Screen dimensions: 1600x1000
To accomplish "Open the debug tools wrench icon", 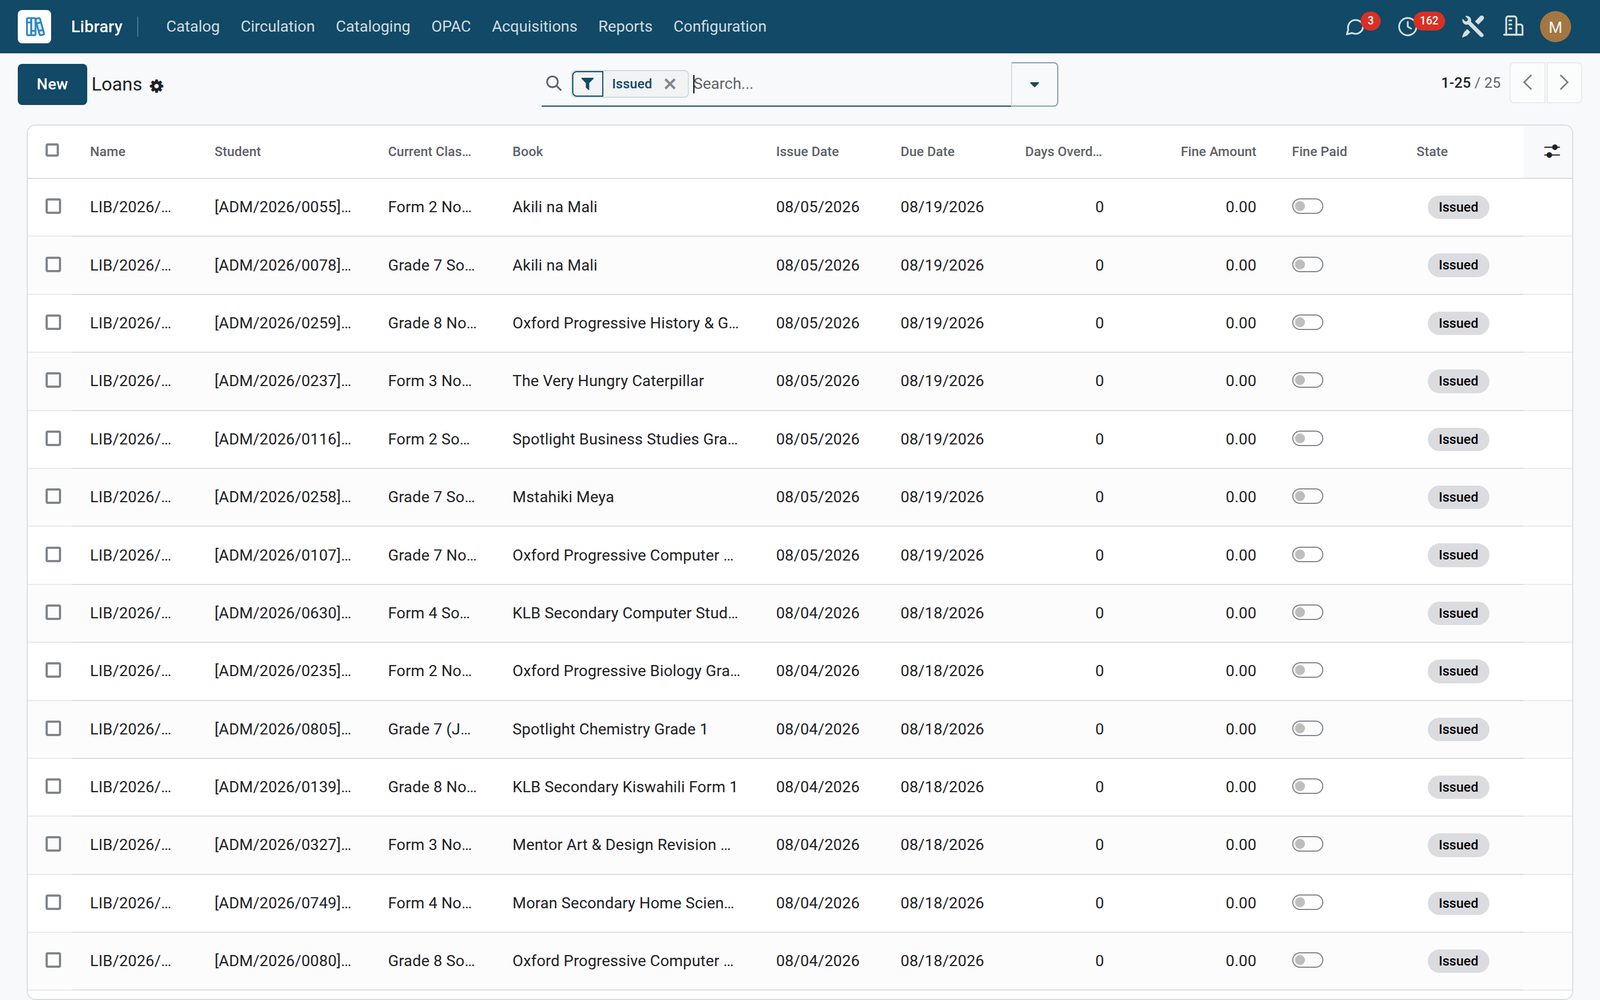I will 1472,27.
